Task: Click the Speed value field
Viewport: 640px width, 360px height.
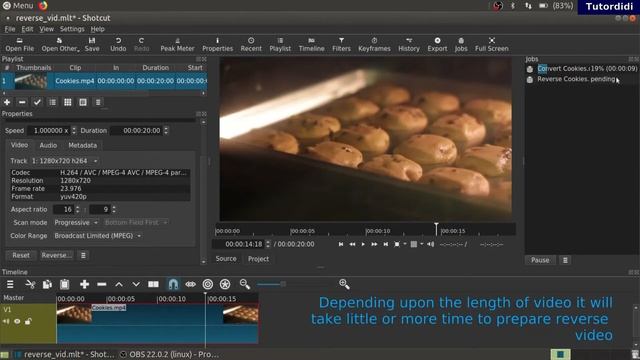Action: click(x=49, y=131)
